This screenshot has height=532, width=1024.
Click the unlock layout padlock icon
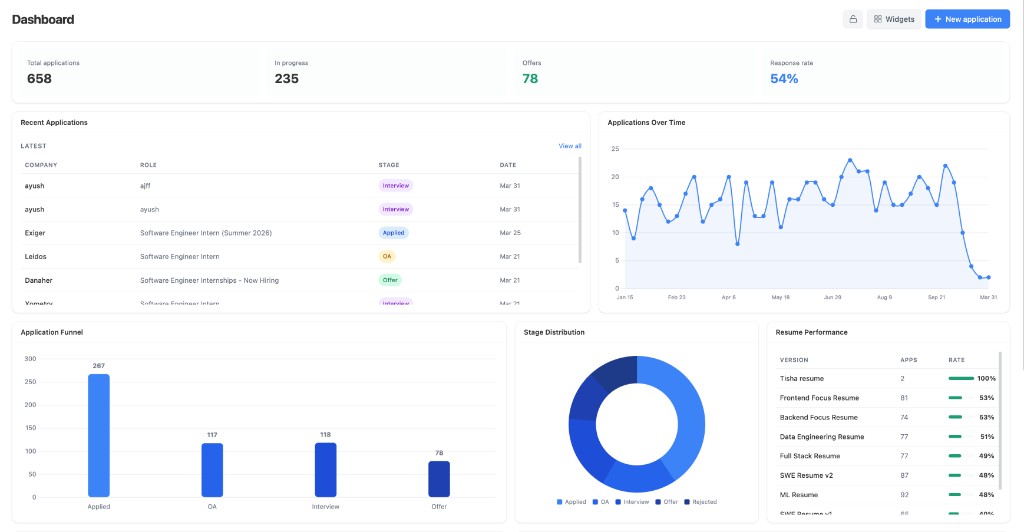coord(853,19)
